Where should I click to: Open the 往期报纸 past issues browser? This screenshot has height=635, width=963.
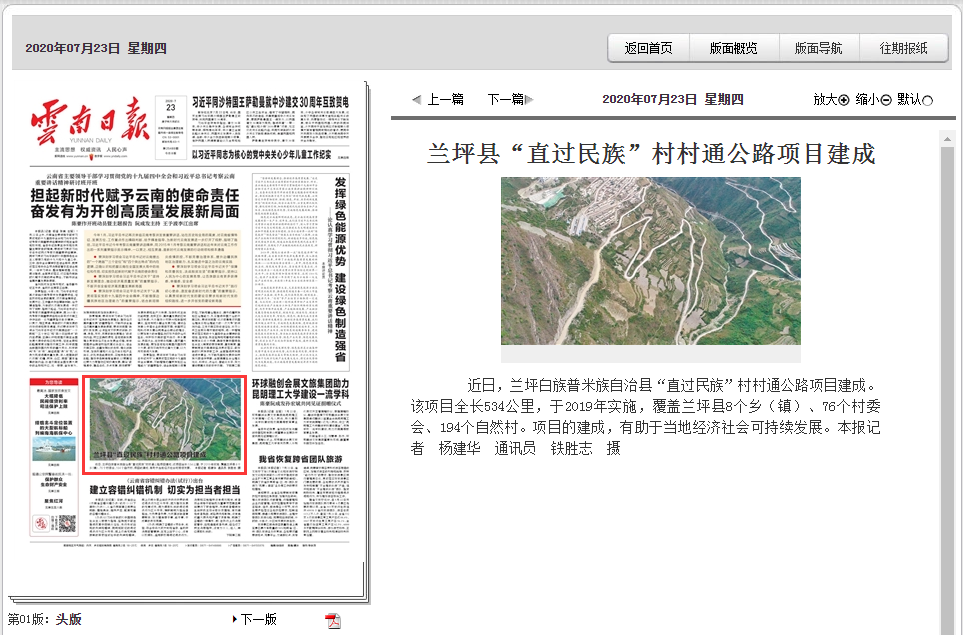click(x=905, y=47)
